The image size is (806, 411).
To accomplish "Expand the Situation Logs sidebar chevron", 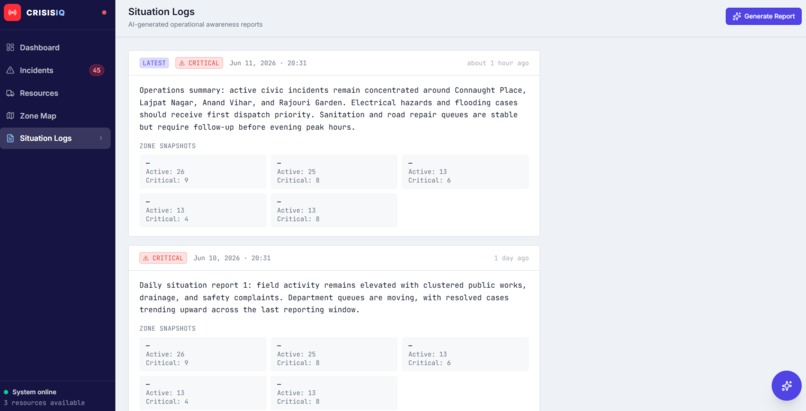I will pos(101,138).
